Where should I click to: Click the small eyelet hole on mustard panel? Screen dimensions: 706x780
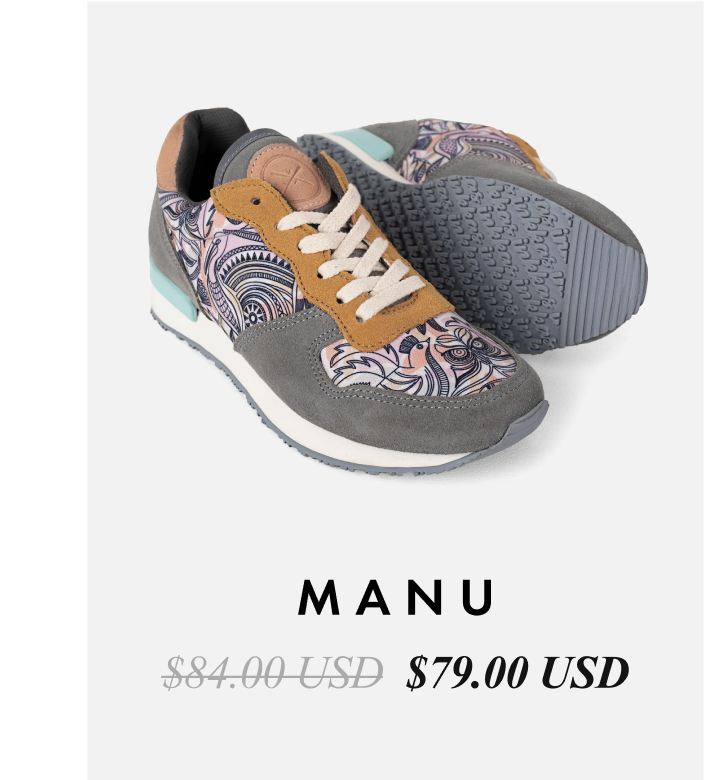(x=256, y=201)
